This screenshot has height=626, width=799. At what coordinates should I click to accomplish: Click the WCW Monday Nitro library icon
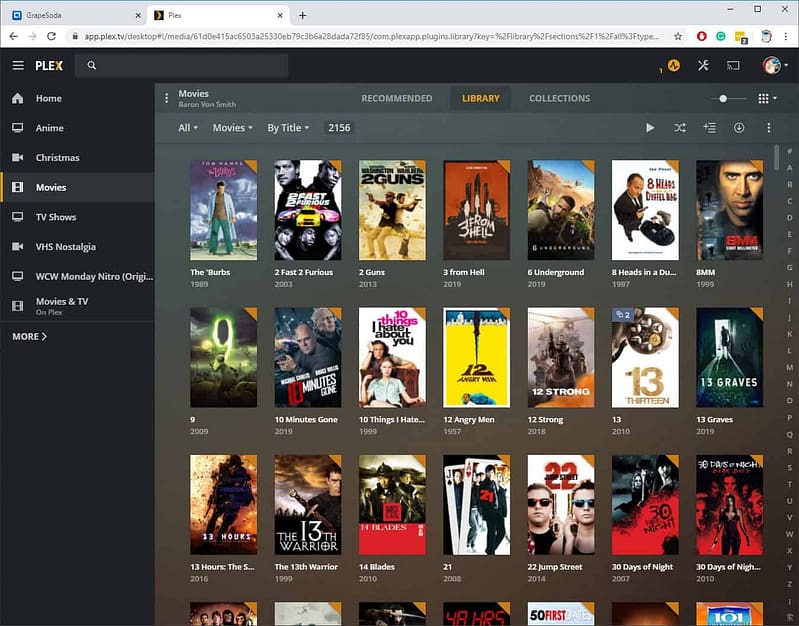(18, 276)
